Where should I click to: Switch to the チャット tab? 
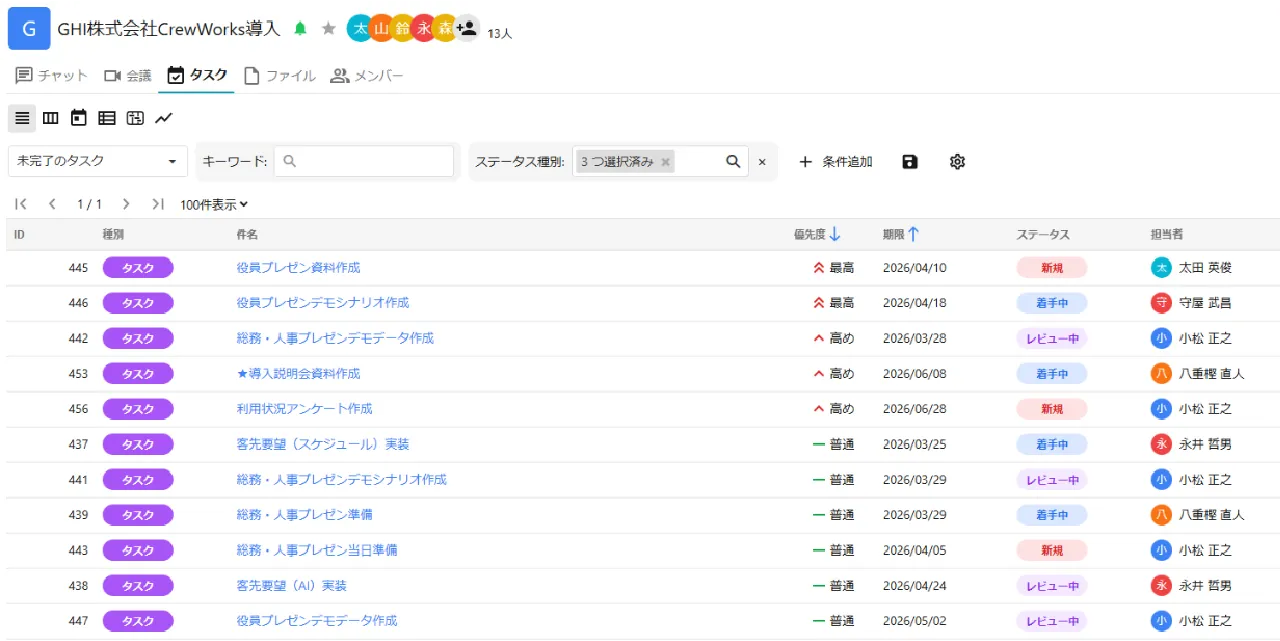click(52, 75)
